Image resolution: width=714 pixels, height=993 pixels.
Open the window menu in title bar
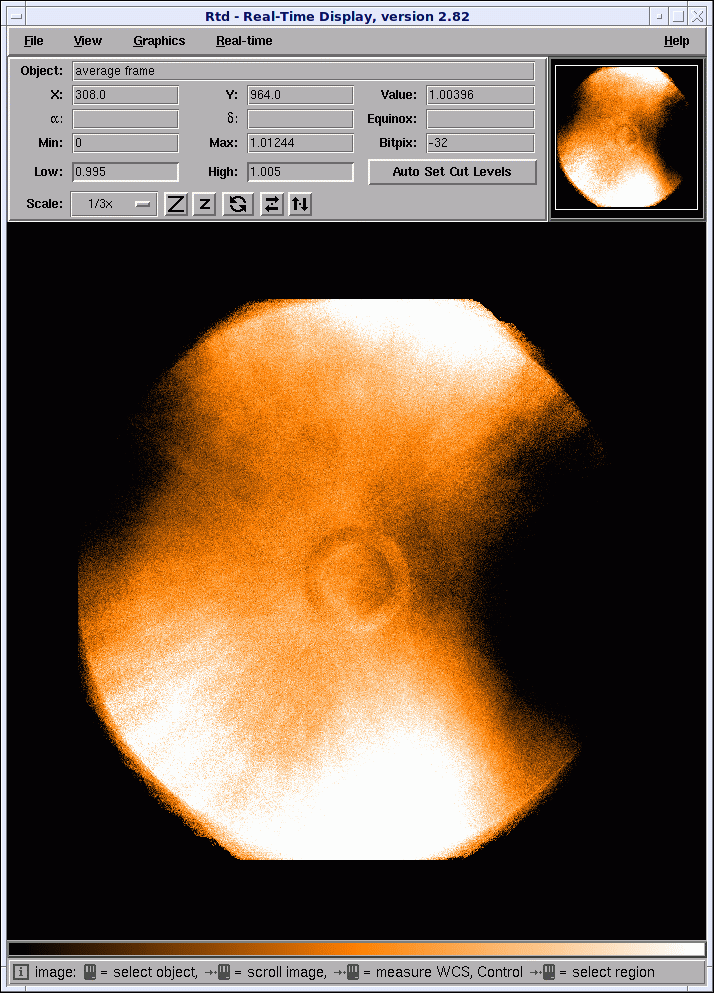click(16, 16)
